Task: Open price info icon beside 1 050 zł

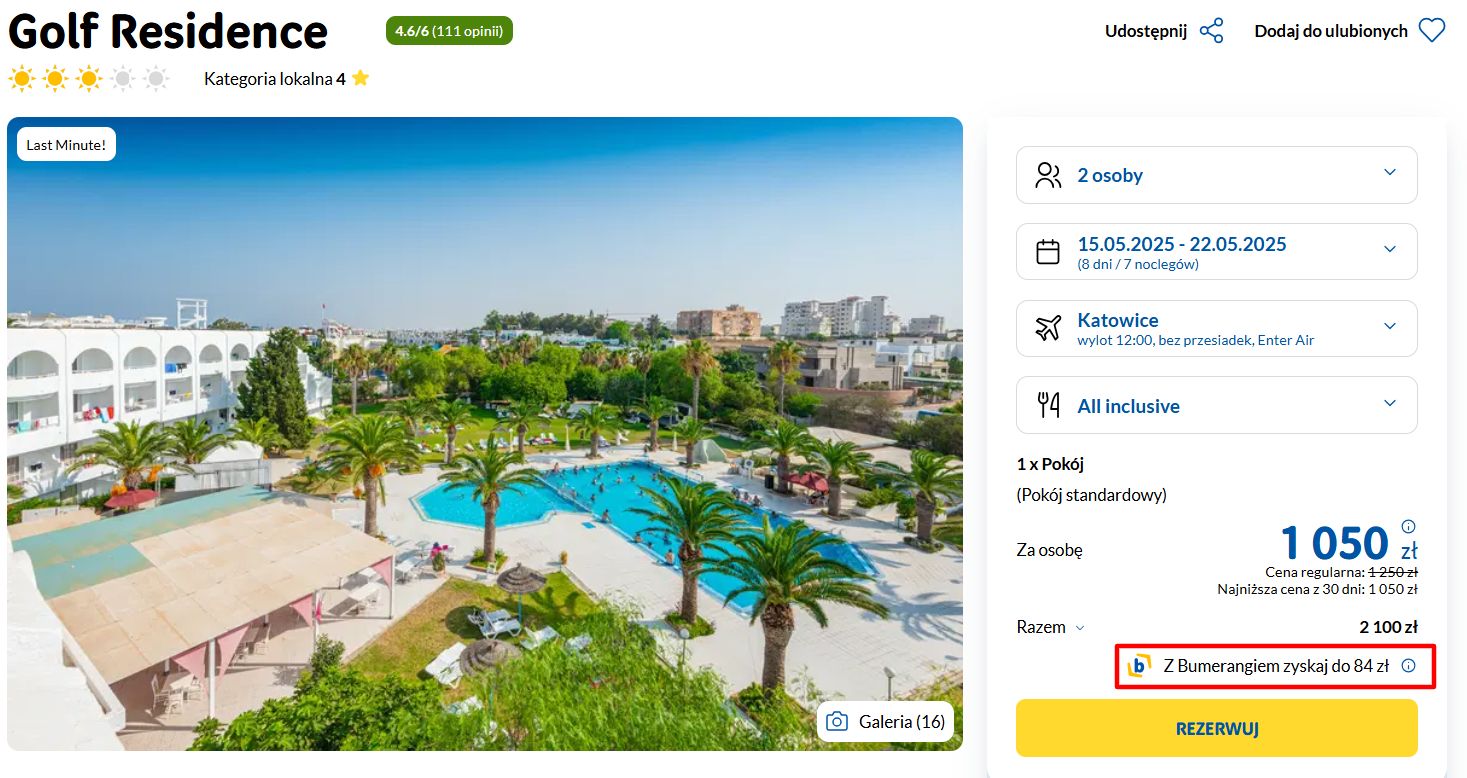Action: [x=1409, y=527]
